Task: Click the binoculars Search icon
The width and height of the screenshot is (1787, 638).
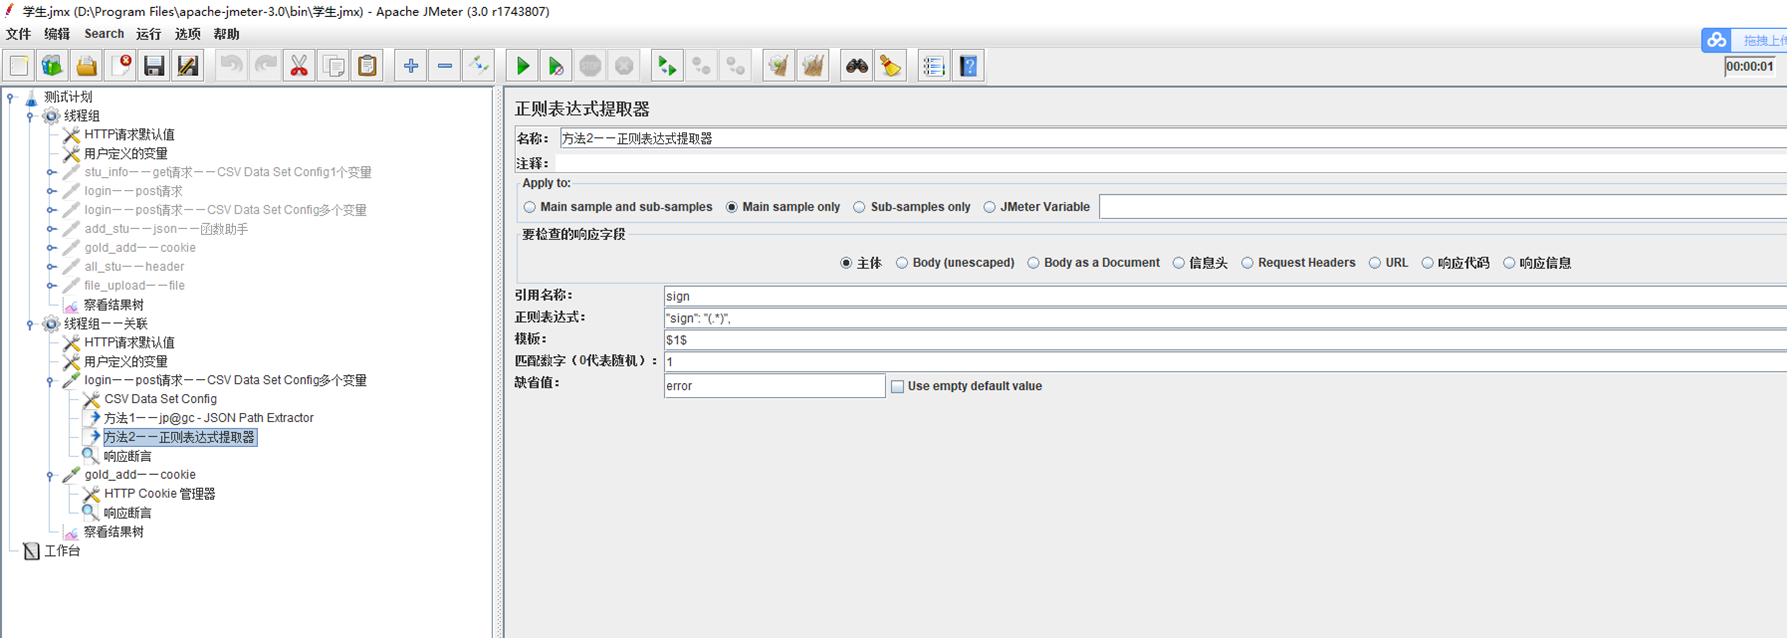Action: tap(856, 67)
